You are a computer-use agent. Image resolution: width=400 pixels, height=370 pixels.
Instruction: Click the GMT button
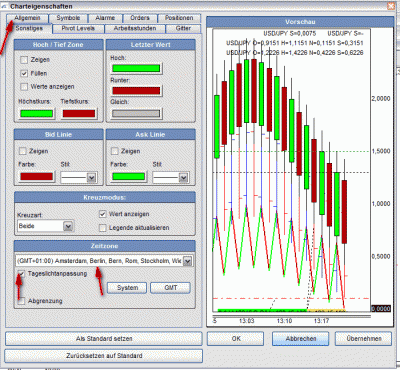[170, 288]
